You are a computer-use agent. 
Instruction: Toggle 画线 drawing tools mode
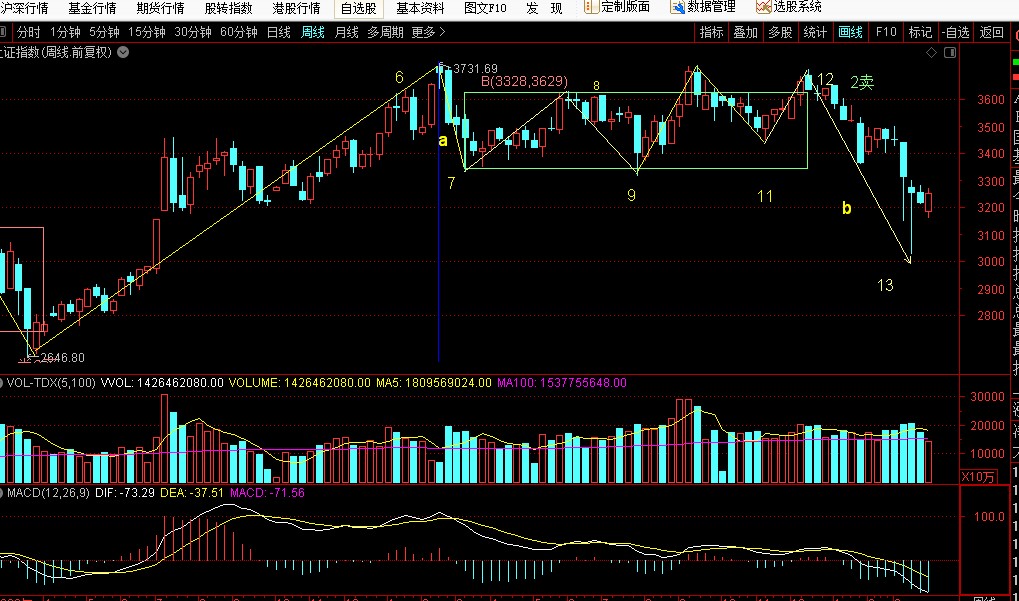click(x=850, y=32)
